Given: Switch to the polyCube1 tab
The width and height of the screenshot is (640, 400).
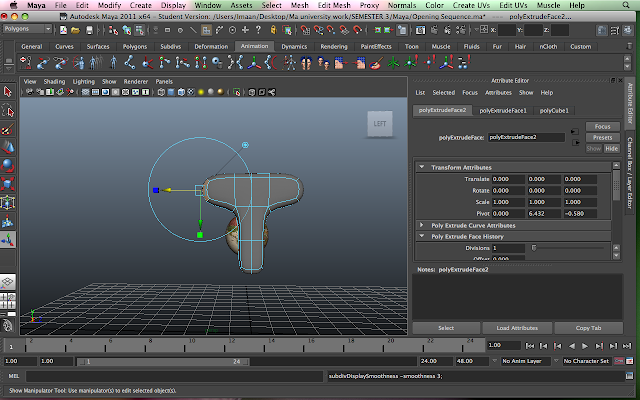Looking at the screenshot, I should [555, 110].
